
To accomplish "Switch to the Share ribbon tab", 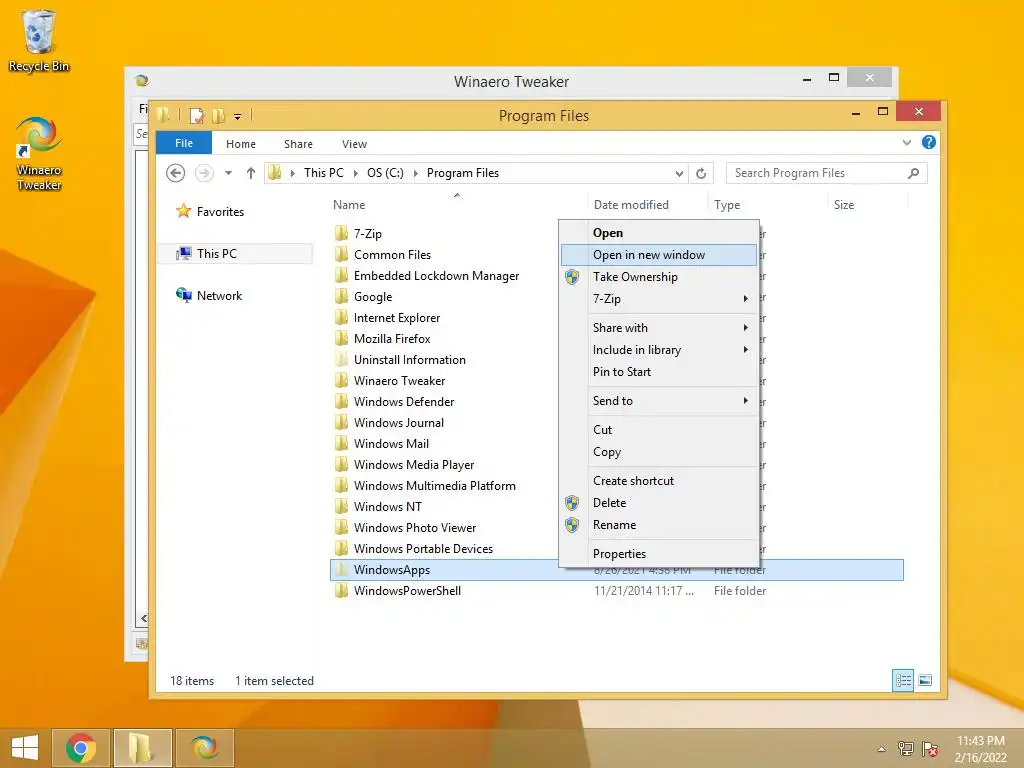I will pyautogui.click(x=298, y=144).
